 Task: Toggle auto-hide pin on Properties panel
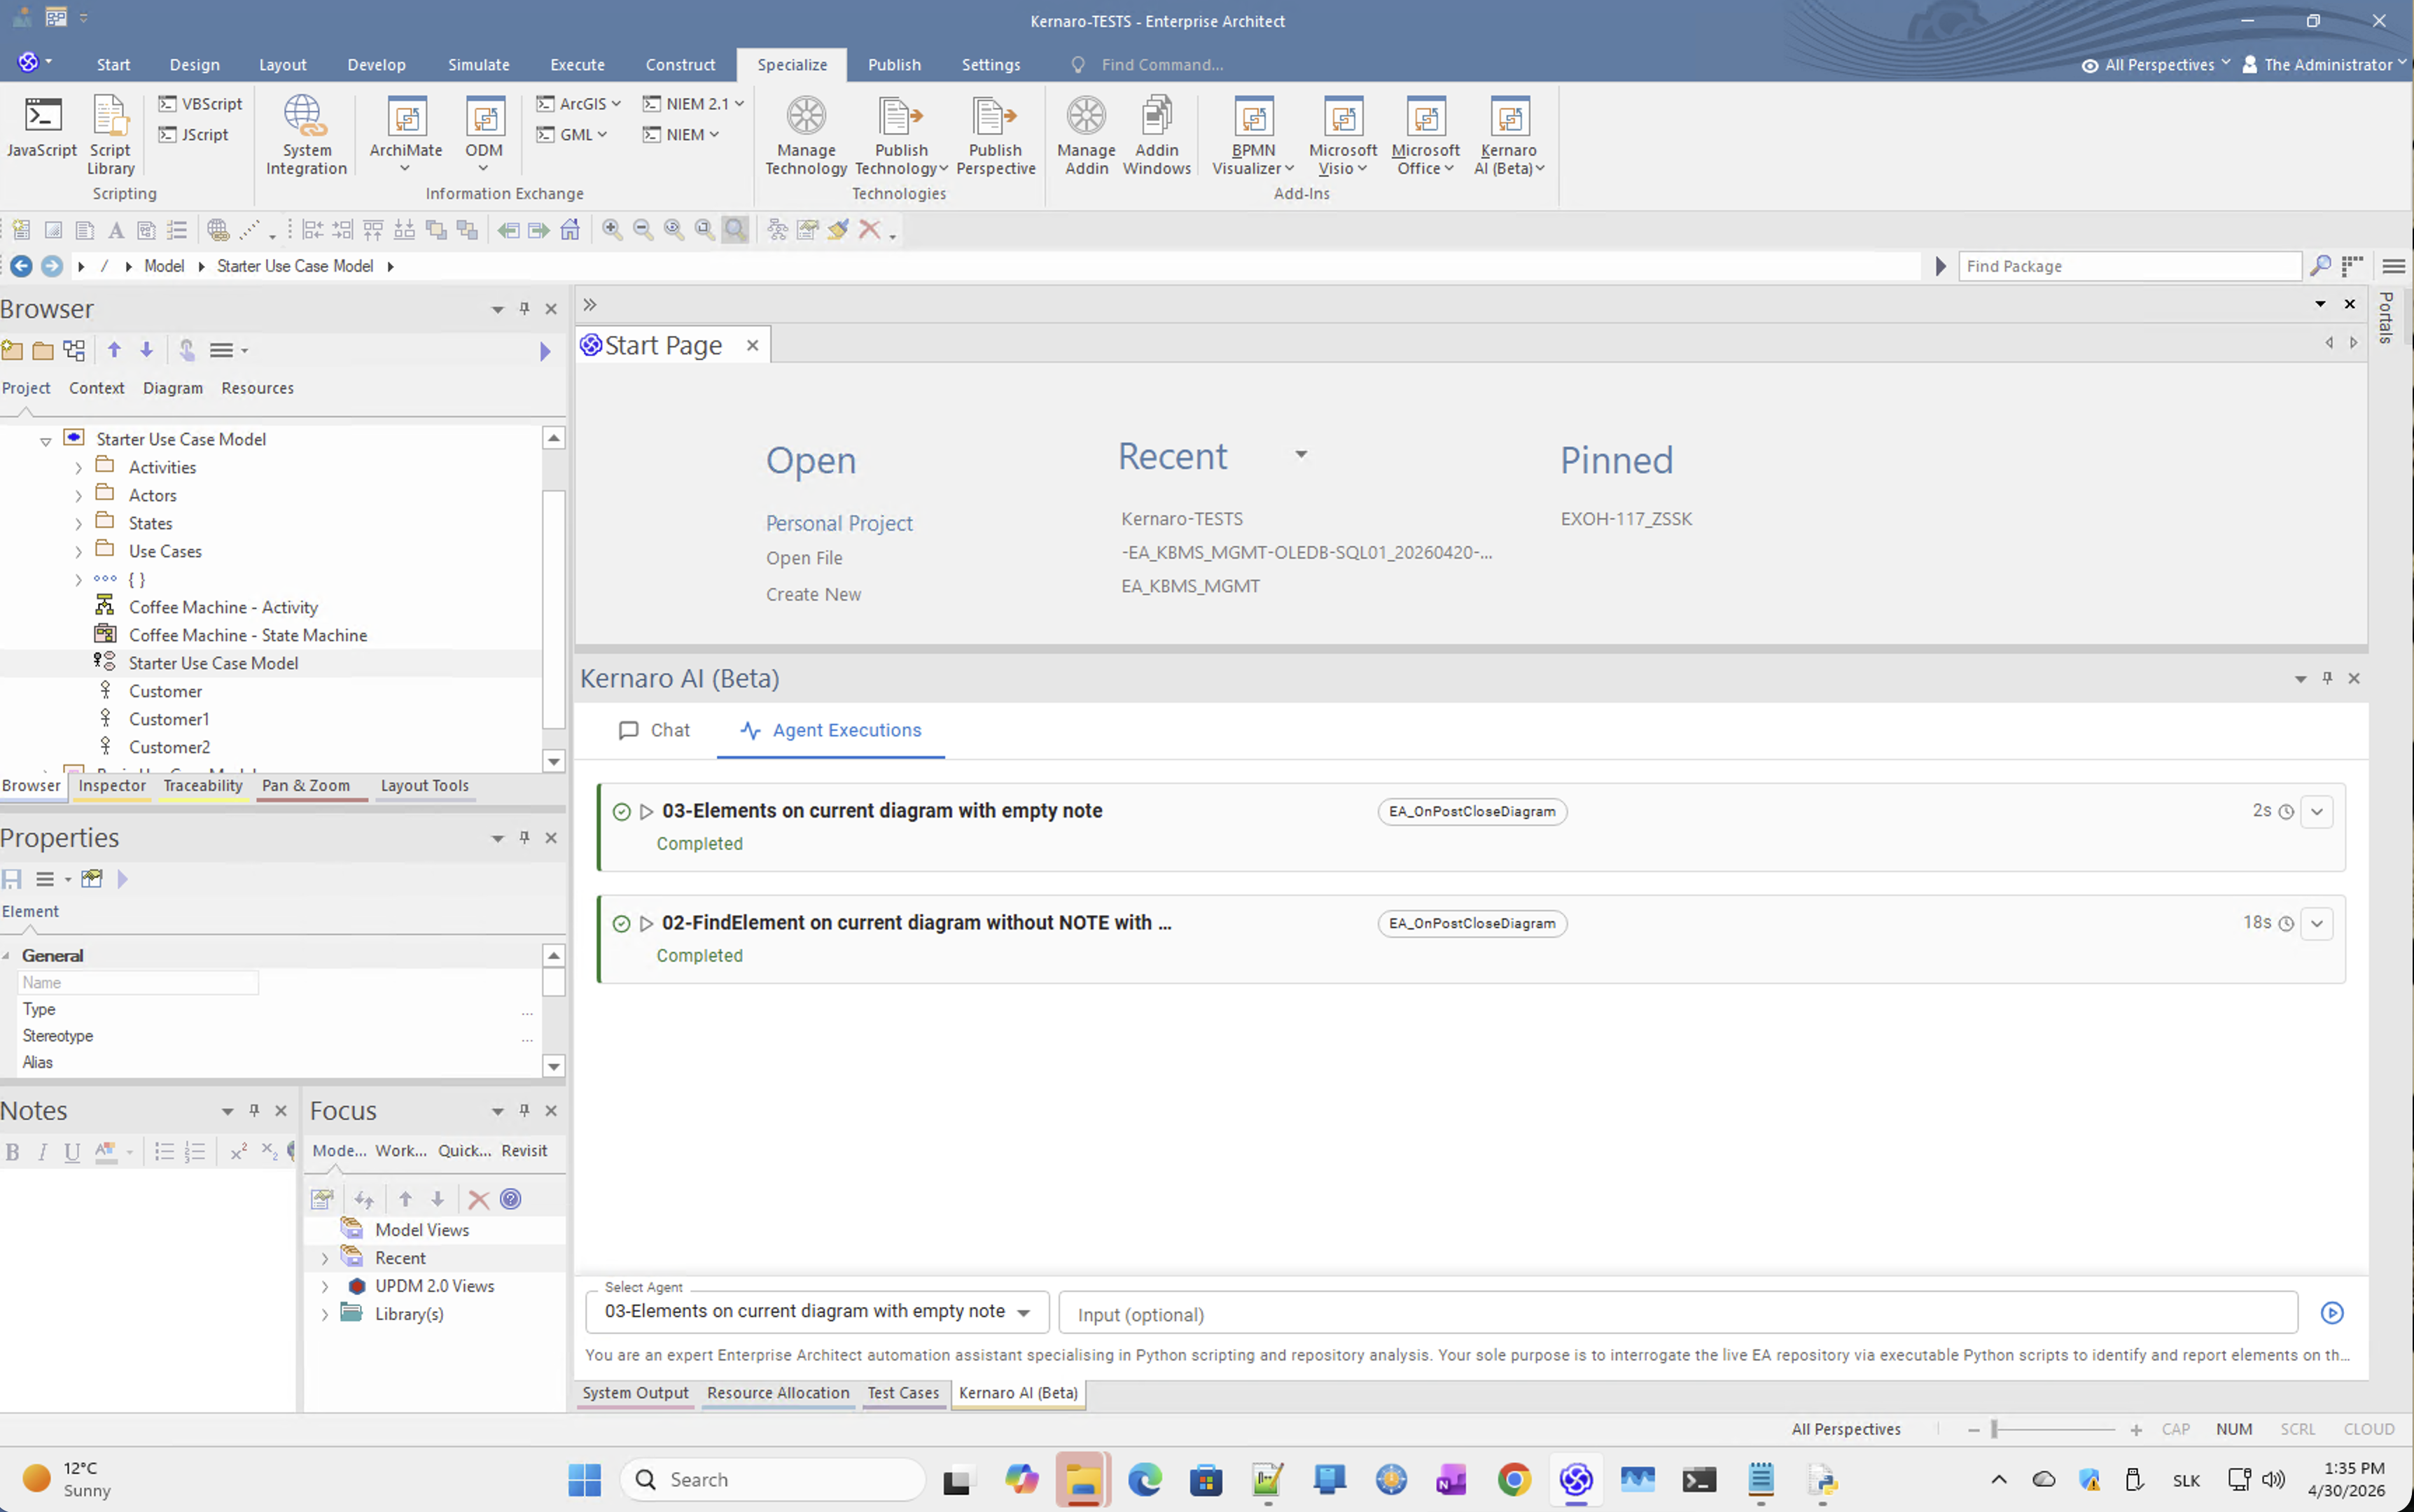[524, 838]
